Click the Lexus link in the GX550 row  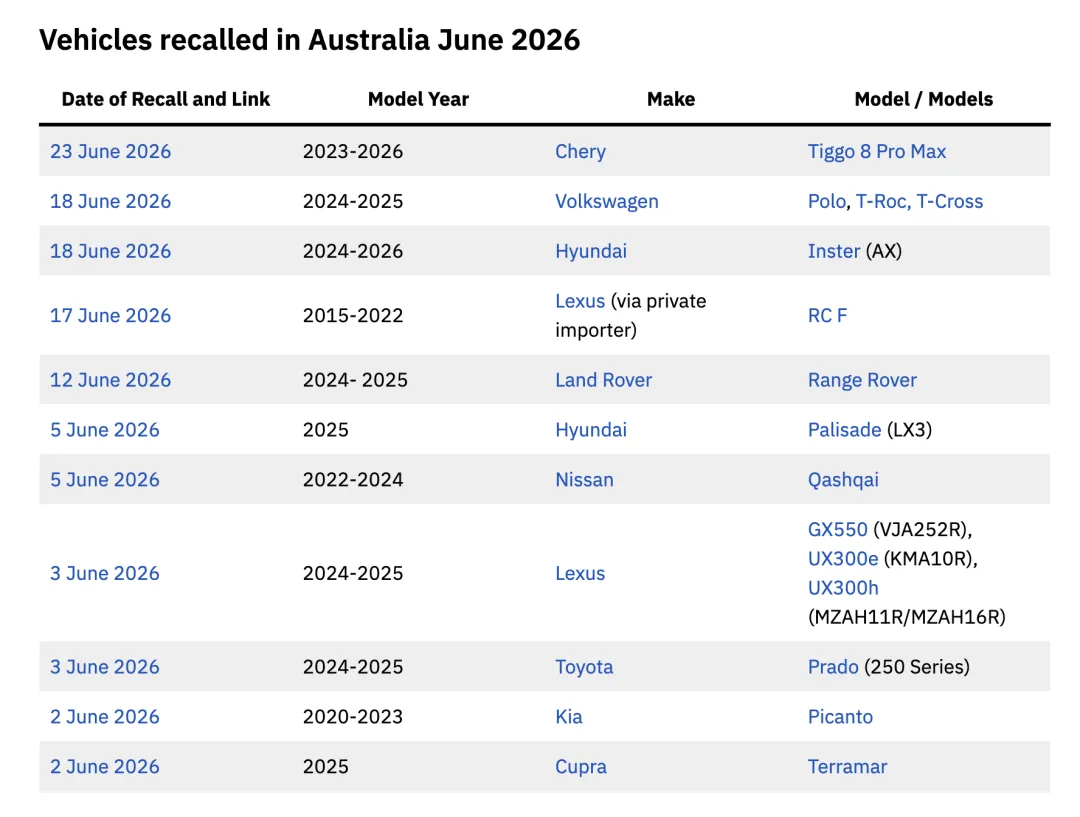click(x=580, y=573)
